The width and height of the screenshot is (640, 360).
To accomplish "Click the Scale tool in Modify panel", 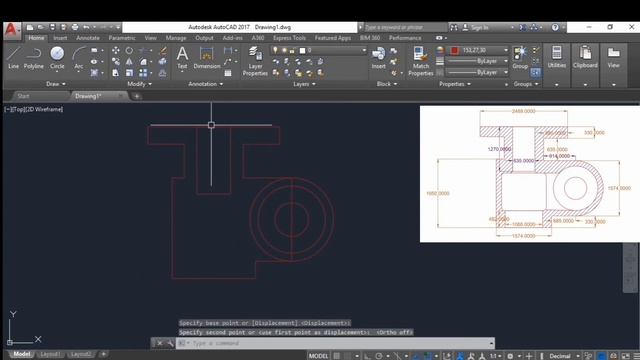I will (129, 73).
